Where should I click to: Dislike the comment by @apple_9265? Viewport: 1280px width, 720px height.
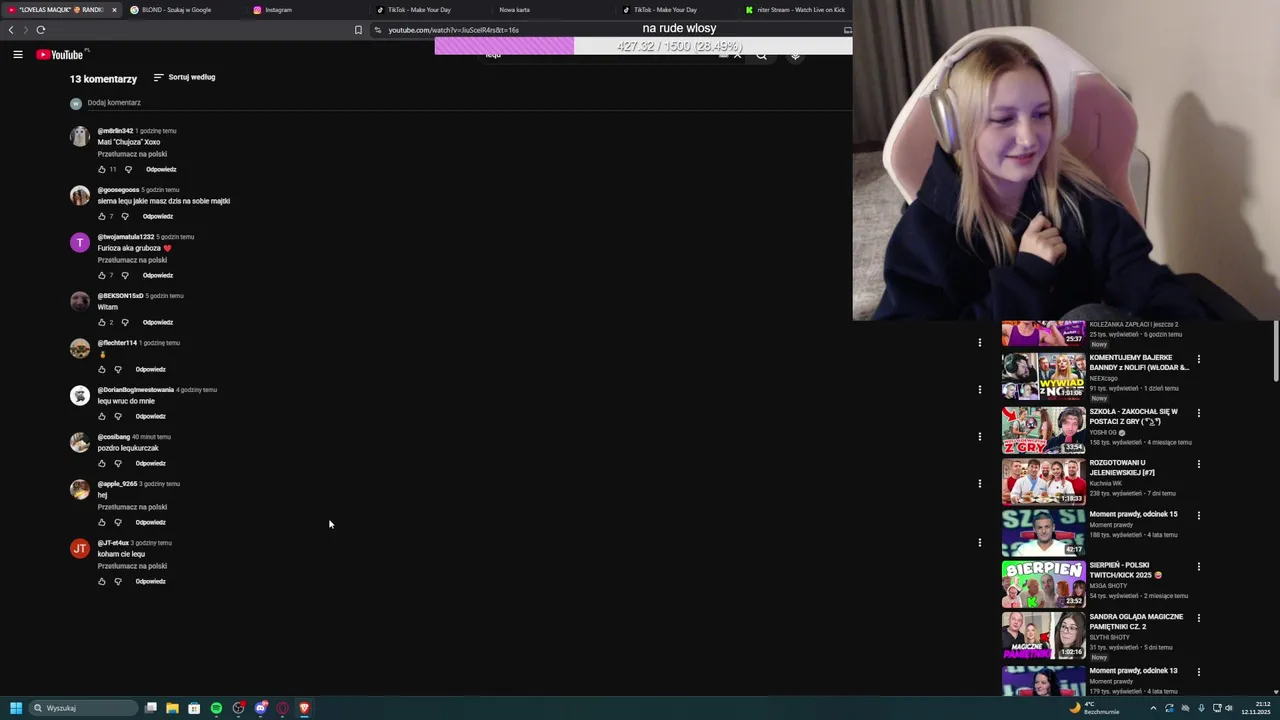pyautogui.click(x=118, y=522)
